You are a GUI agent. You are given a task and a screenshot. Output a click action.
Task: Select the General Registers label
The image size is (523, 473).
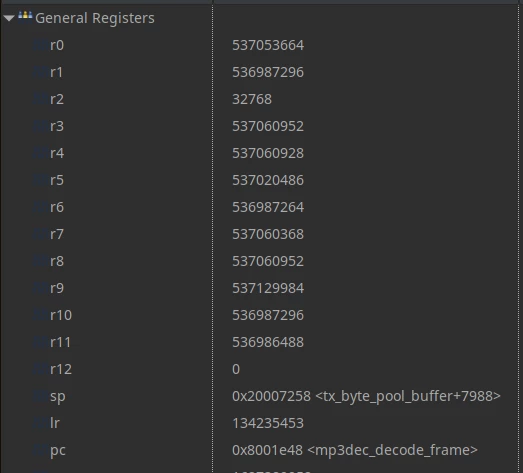95,18
